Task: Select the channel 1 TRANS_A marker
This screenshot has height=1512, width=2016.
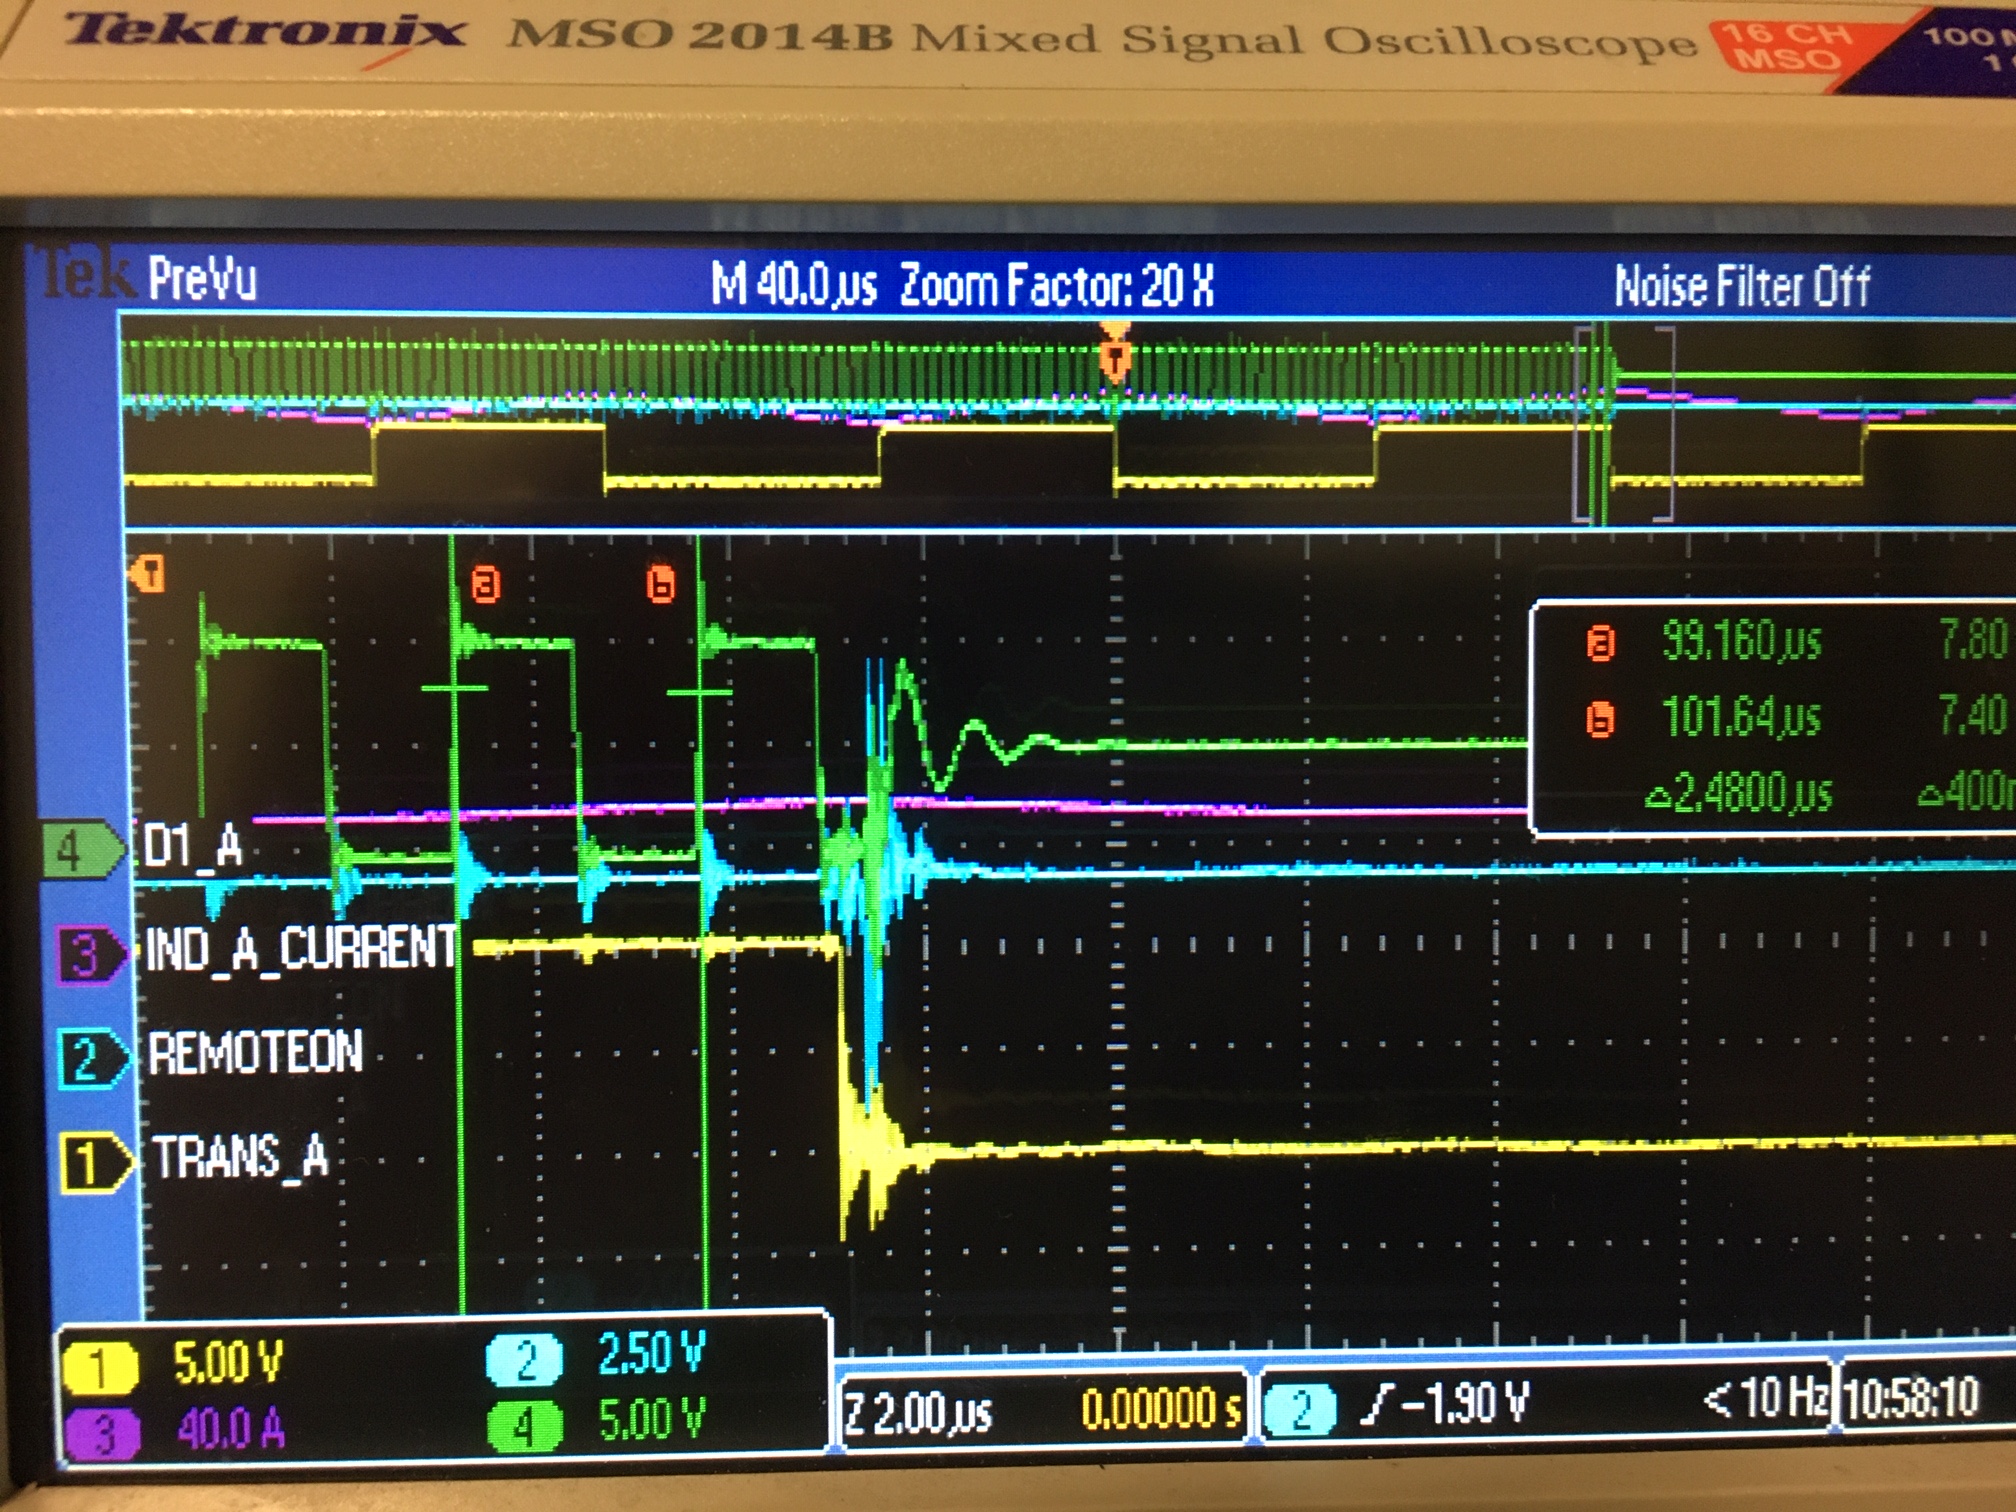Action: 96,1164
